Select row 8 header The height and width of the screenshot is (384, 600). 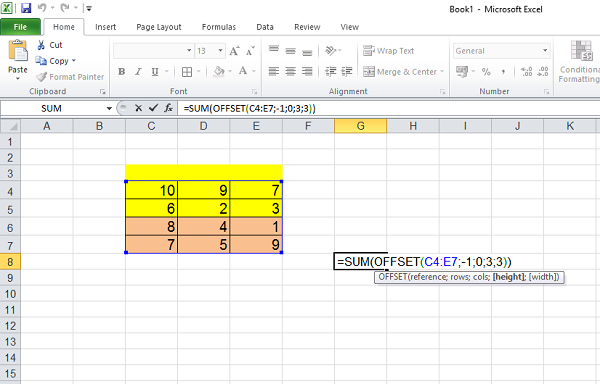coord(10,262)
